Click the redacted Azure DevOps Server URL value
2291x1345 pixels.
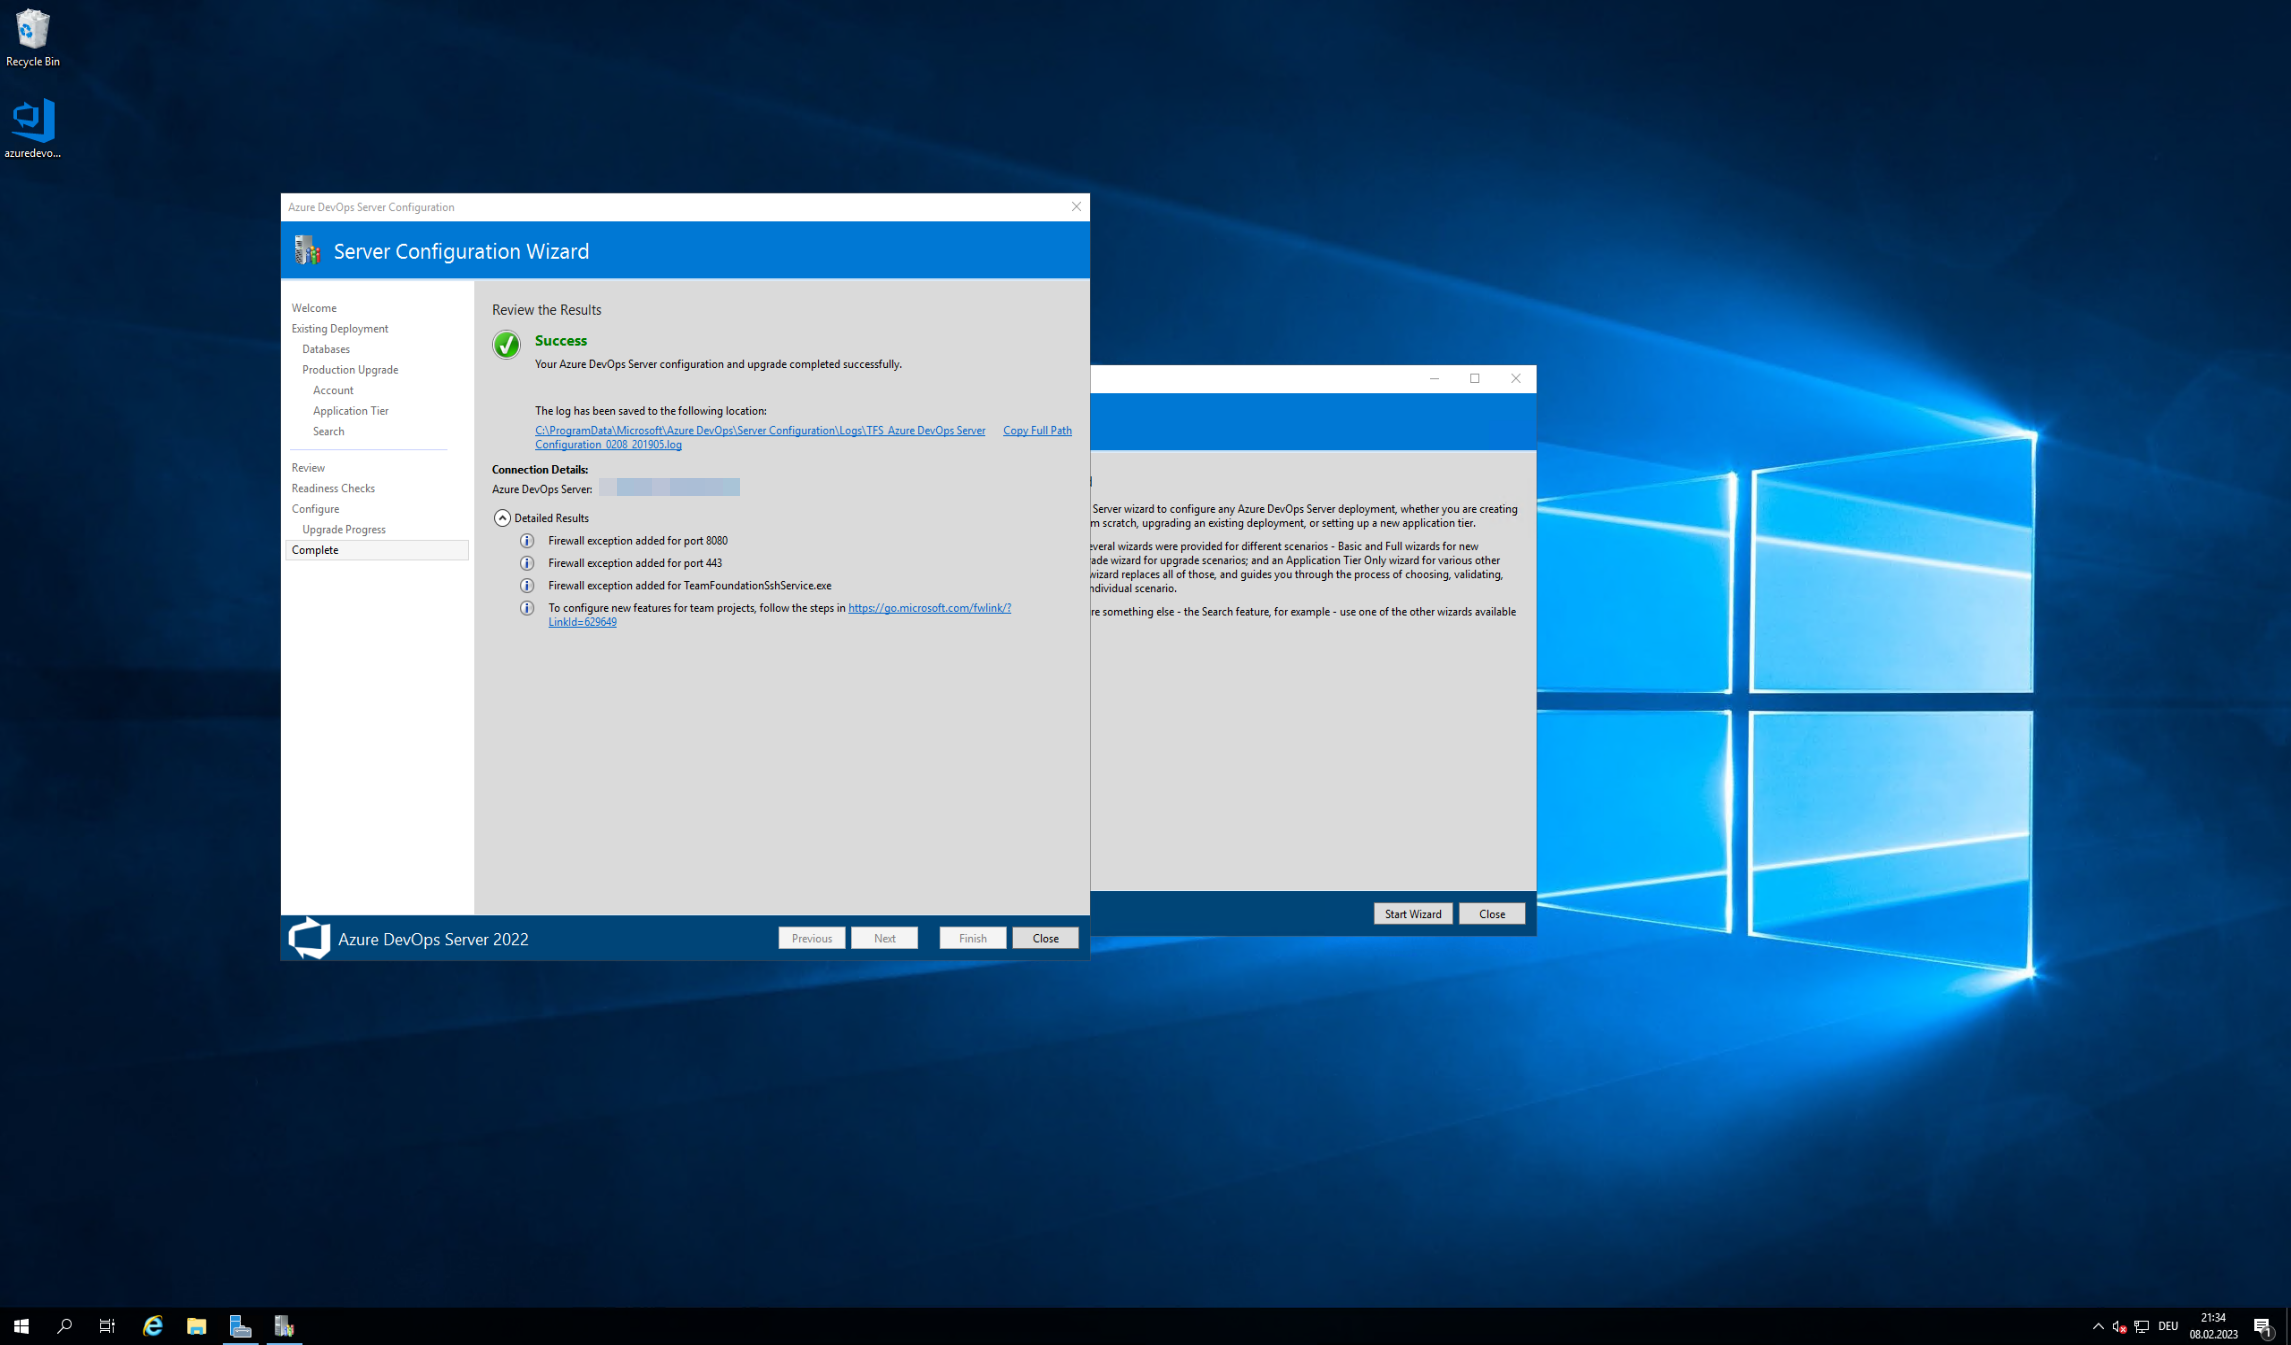coord(669,487)
